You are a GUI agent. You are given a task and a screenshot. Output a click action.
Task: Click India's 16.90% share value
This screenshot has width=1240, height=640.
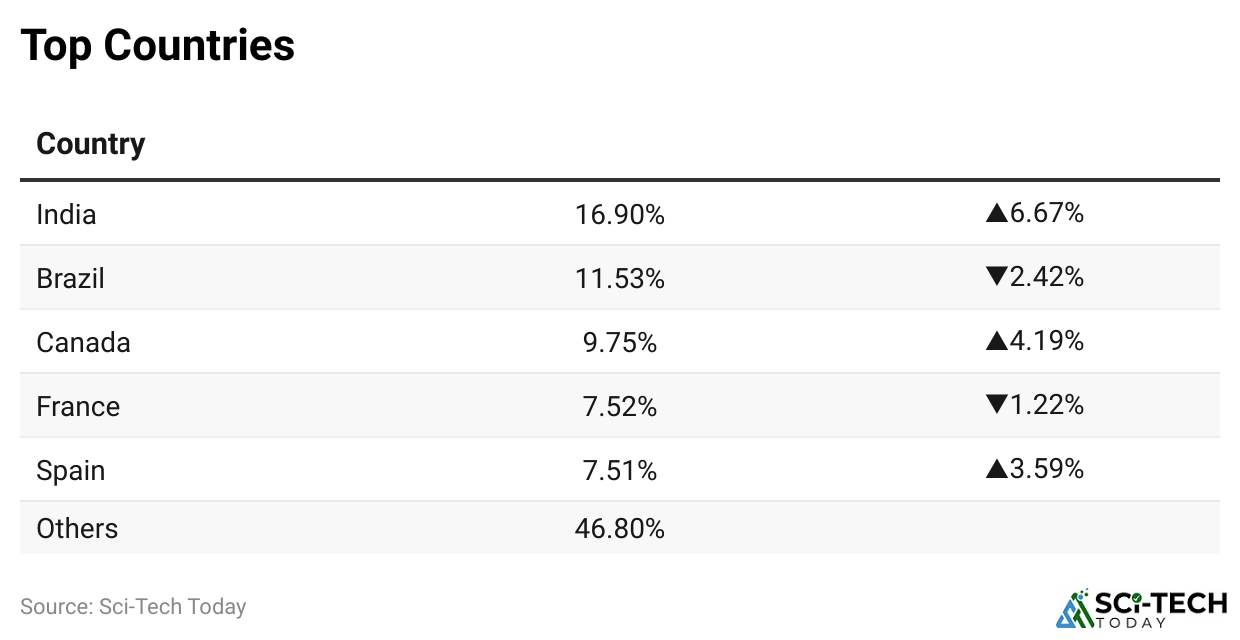(620, 214)
